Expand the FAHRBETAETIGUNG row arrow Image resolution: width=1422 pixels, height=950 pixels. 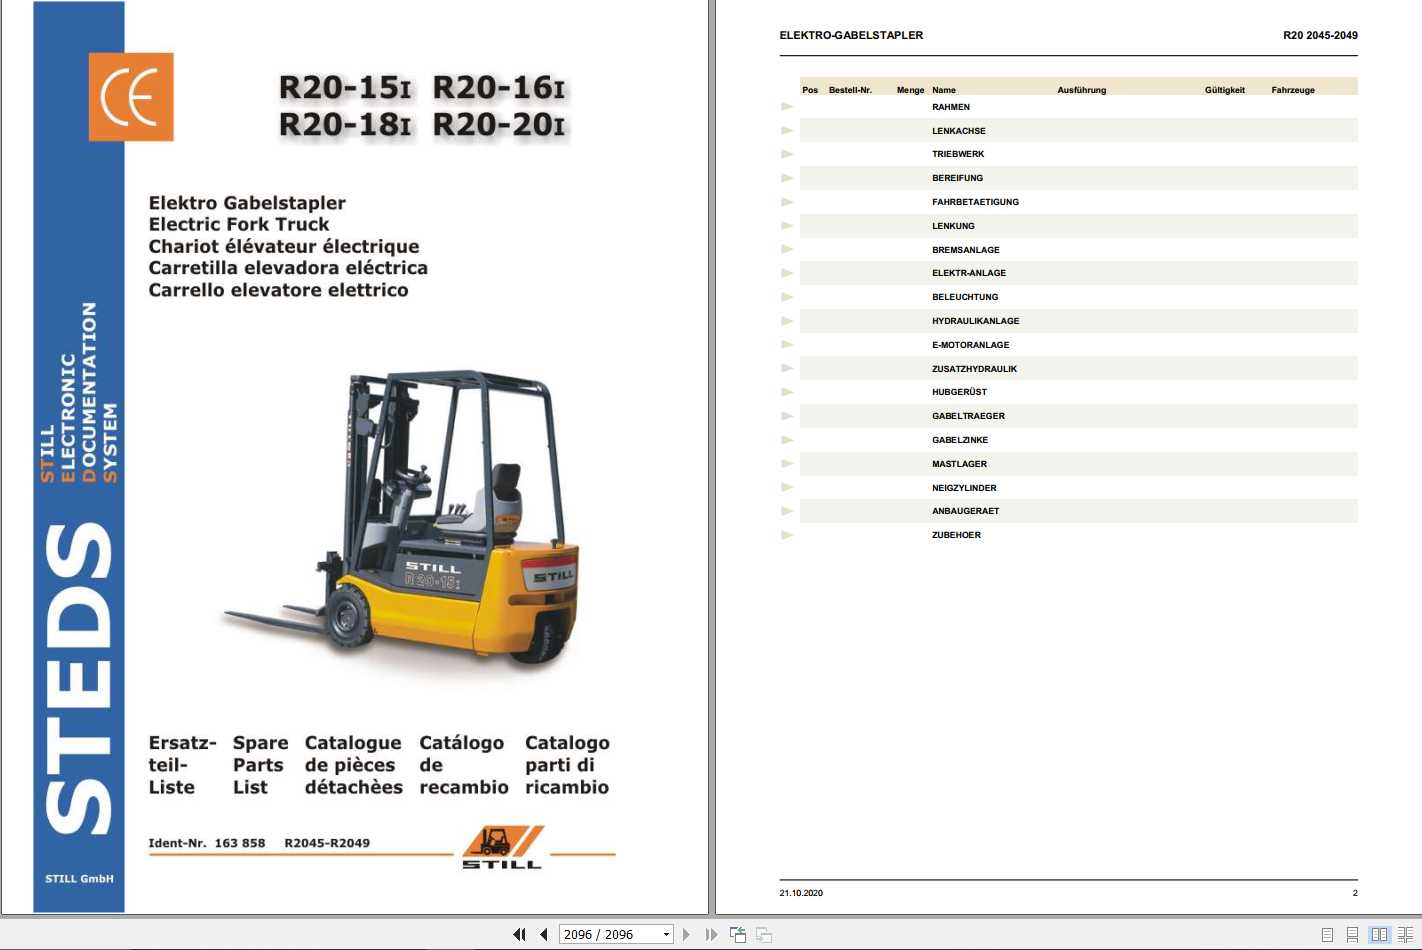click(x=787, y=202)
